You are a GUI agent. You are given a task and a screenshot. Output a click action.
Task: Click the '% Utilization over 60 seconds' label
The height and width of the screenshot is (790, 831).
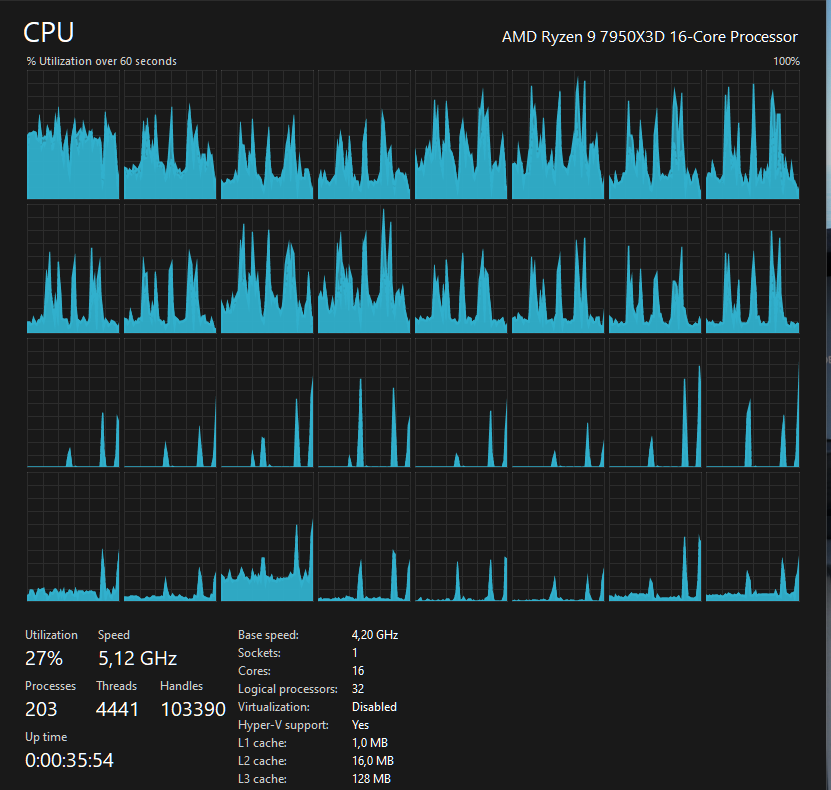point(102,61)
